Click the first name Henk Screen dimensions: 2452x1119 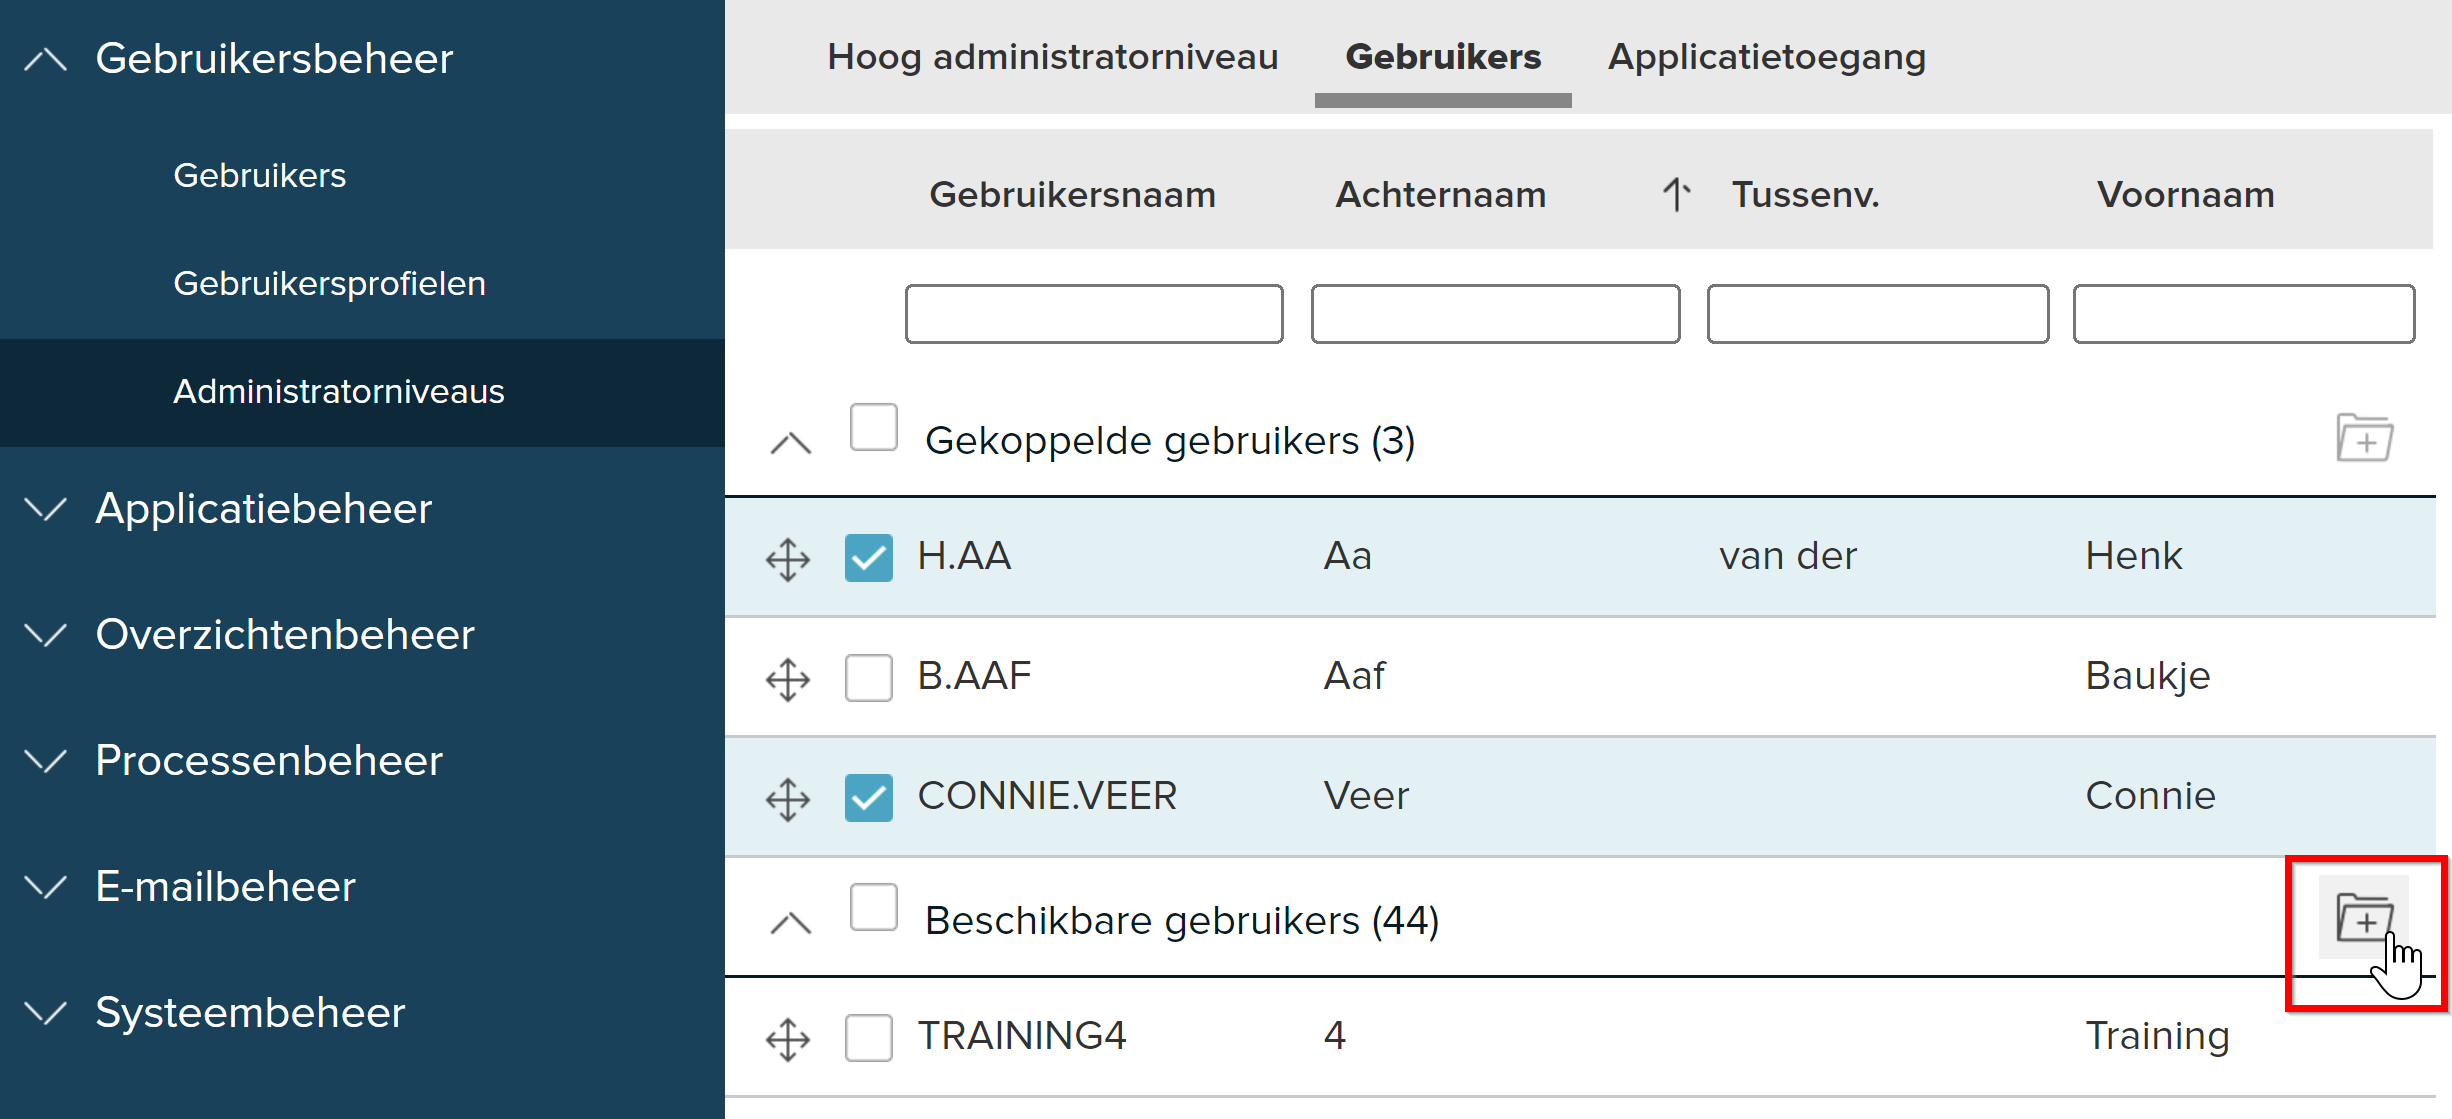pyautogui.click(x=2133, y=556)
